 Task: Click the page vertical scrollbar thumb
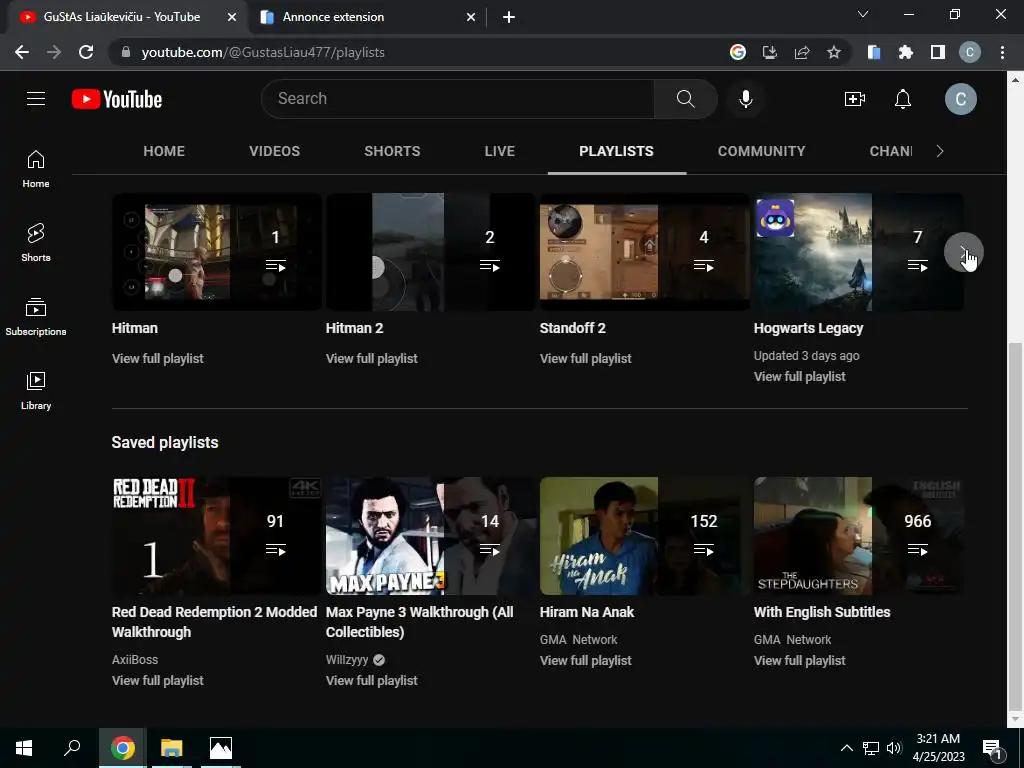pos(1015,526)
